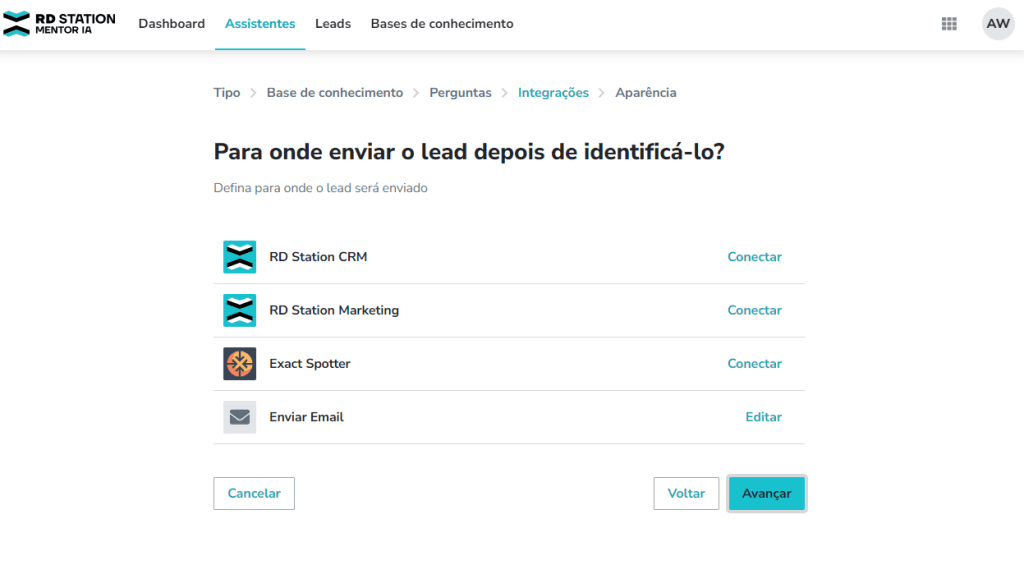The width and height of the screenshot is (1024, 588).
Task: Open the AW user avatar menu
Action: tap(998, 24)
